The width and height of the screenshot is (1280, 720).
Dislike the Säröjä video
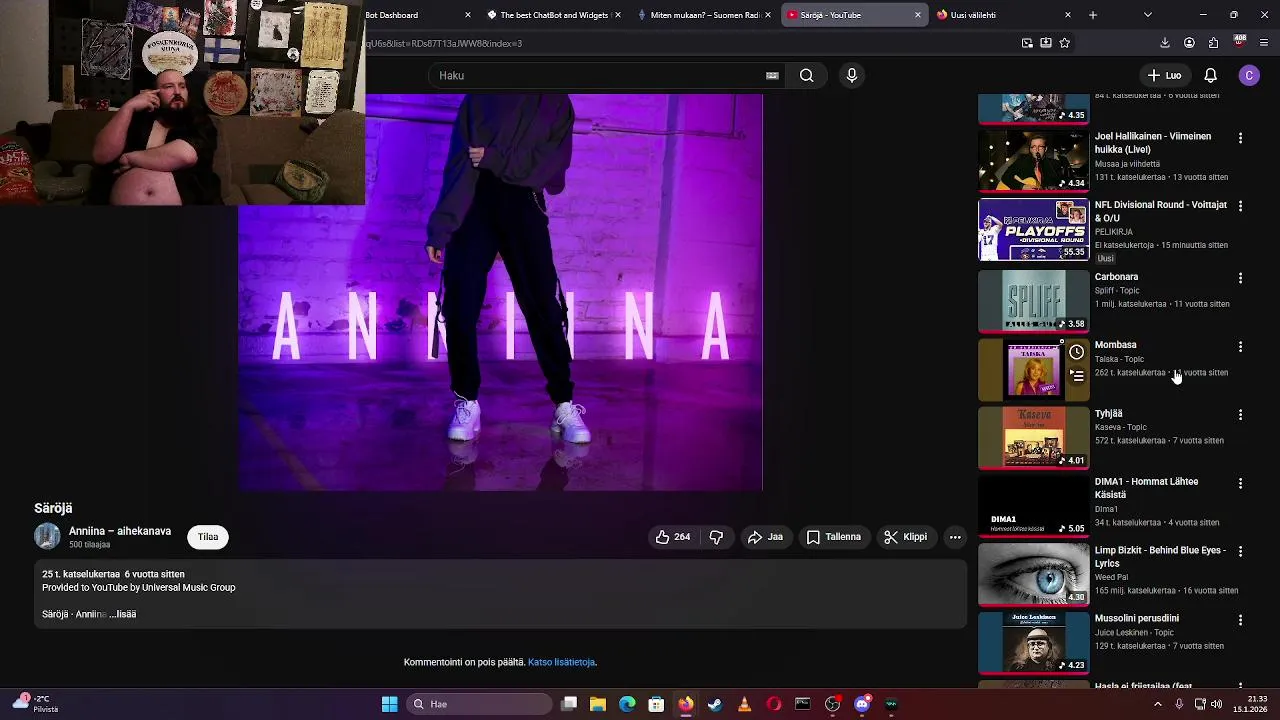pos(716,537)
